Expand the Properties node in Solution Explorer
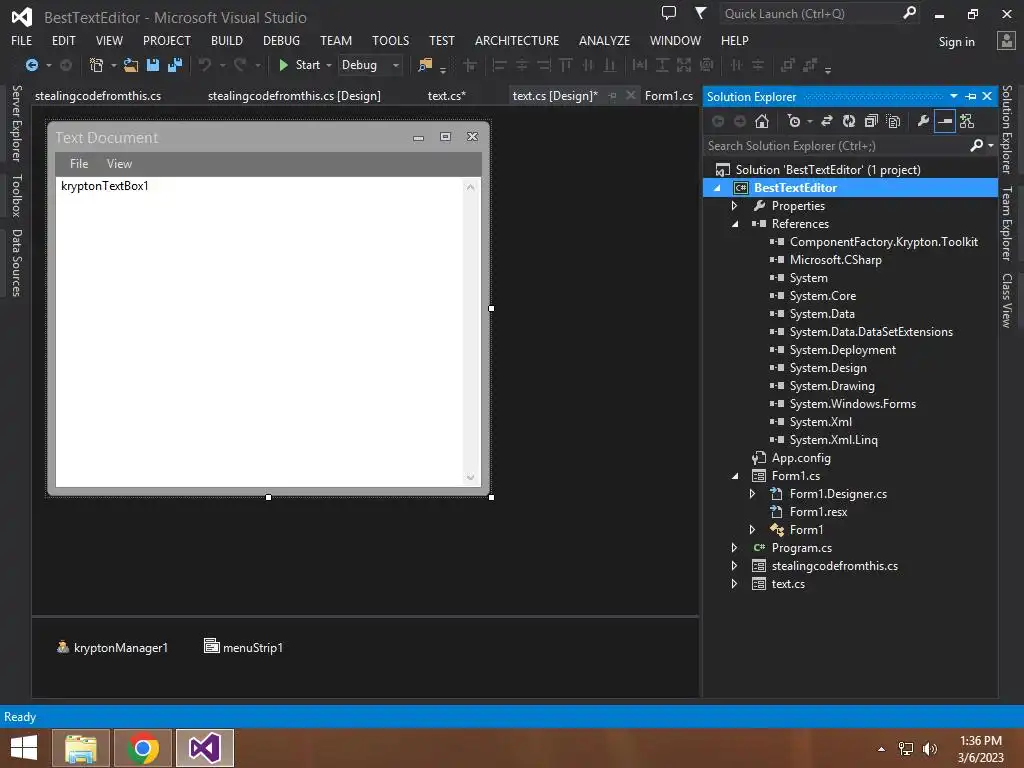 [735, 206]
